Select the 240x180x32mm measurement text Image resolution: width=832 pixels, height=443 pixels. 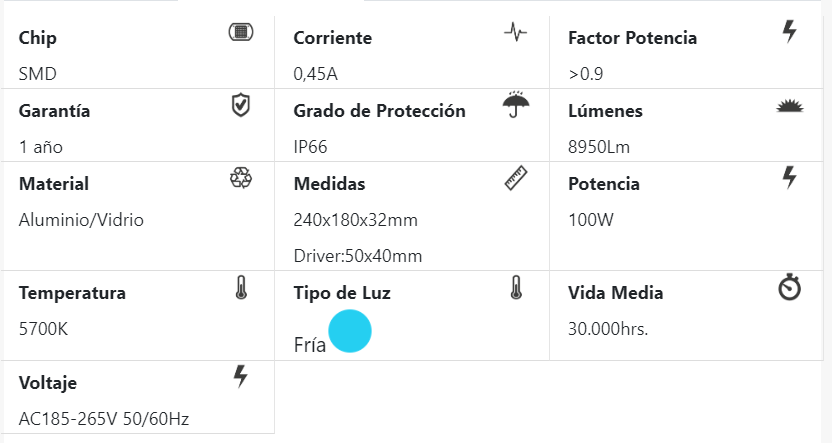[355, 220]
